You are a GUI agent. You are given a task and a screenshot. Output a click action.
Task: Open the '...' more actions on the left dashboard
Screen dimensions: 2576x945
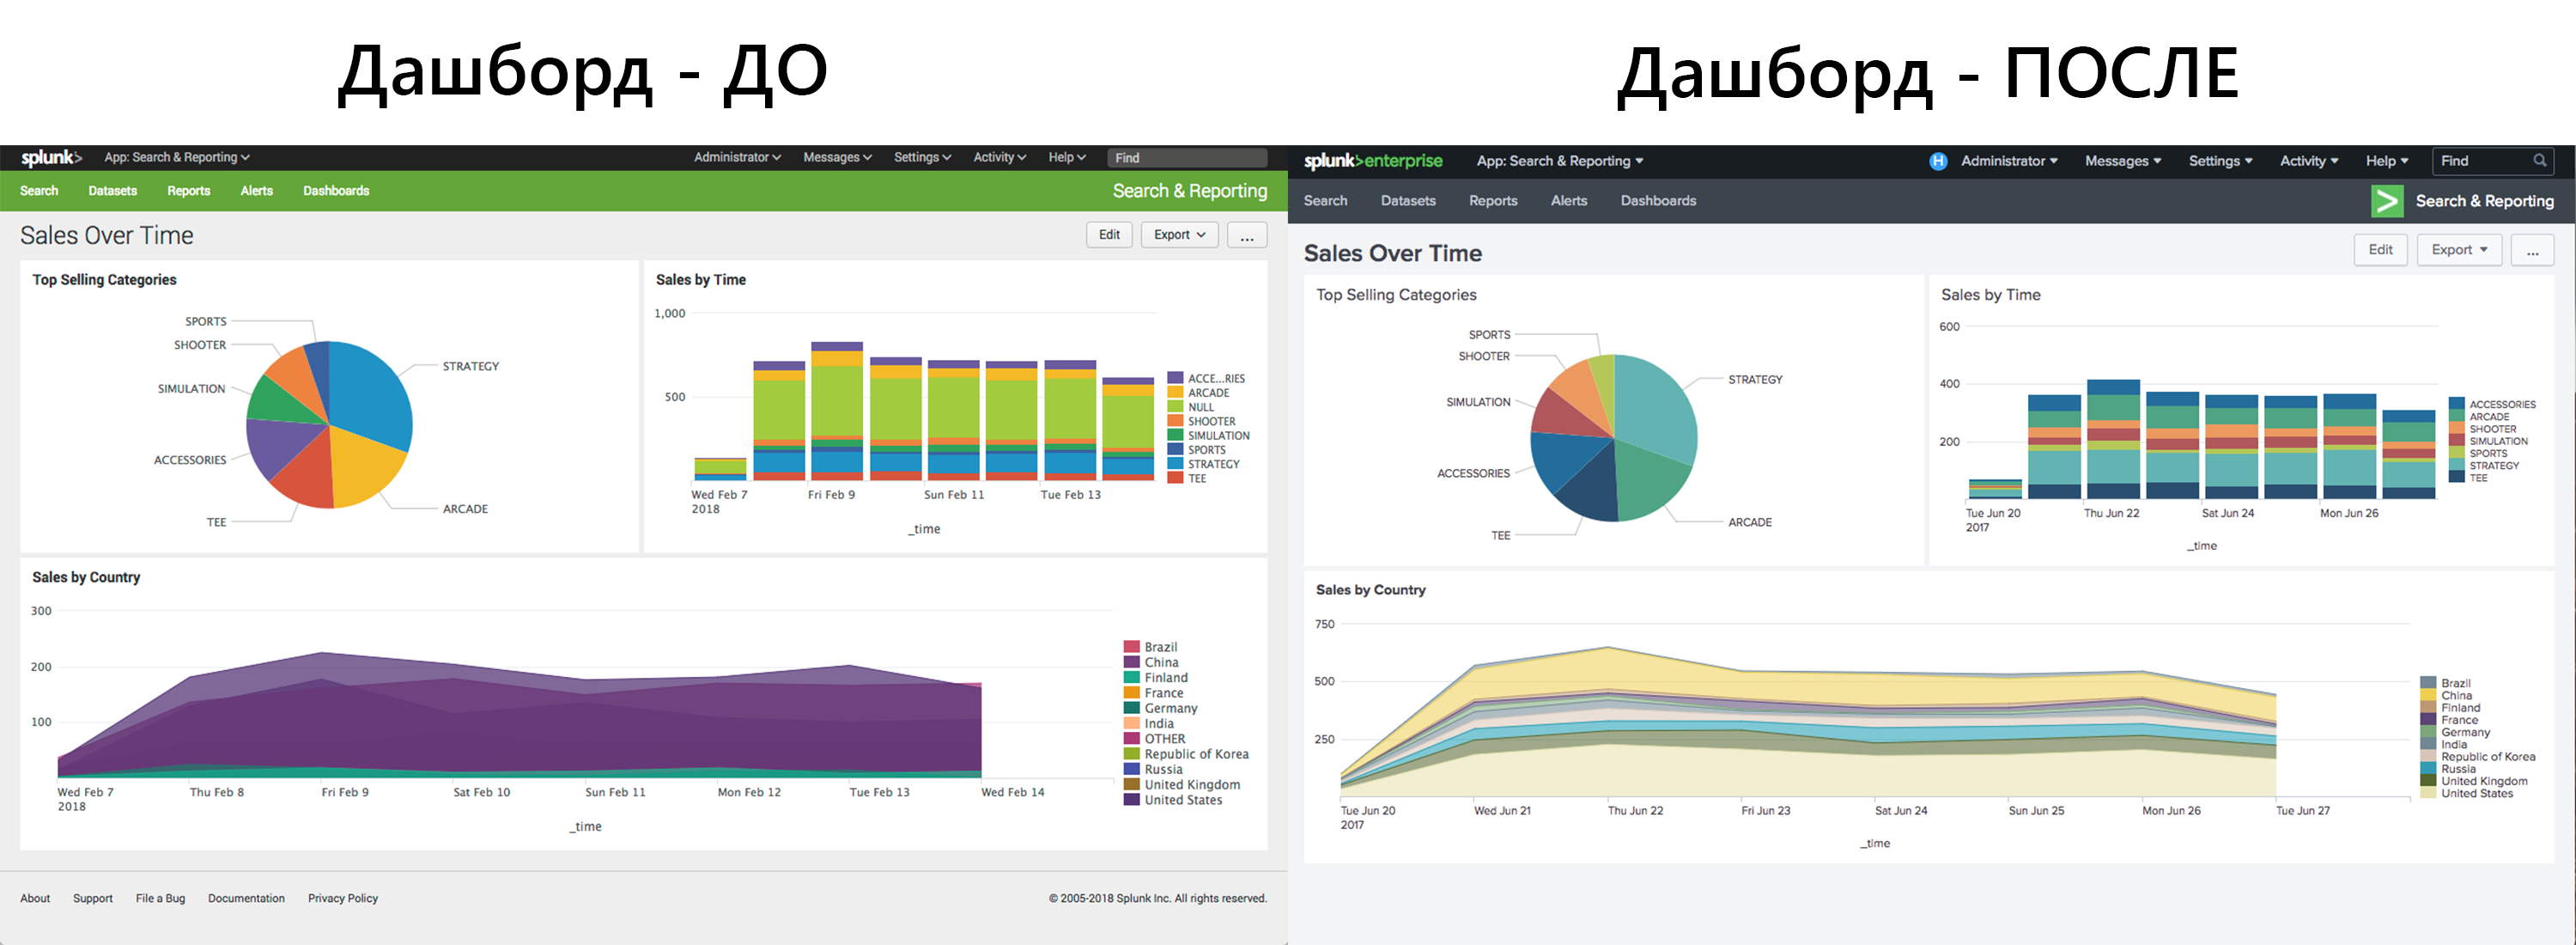pyautogui.click(x=1246, y=234)
